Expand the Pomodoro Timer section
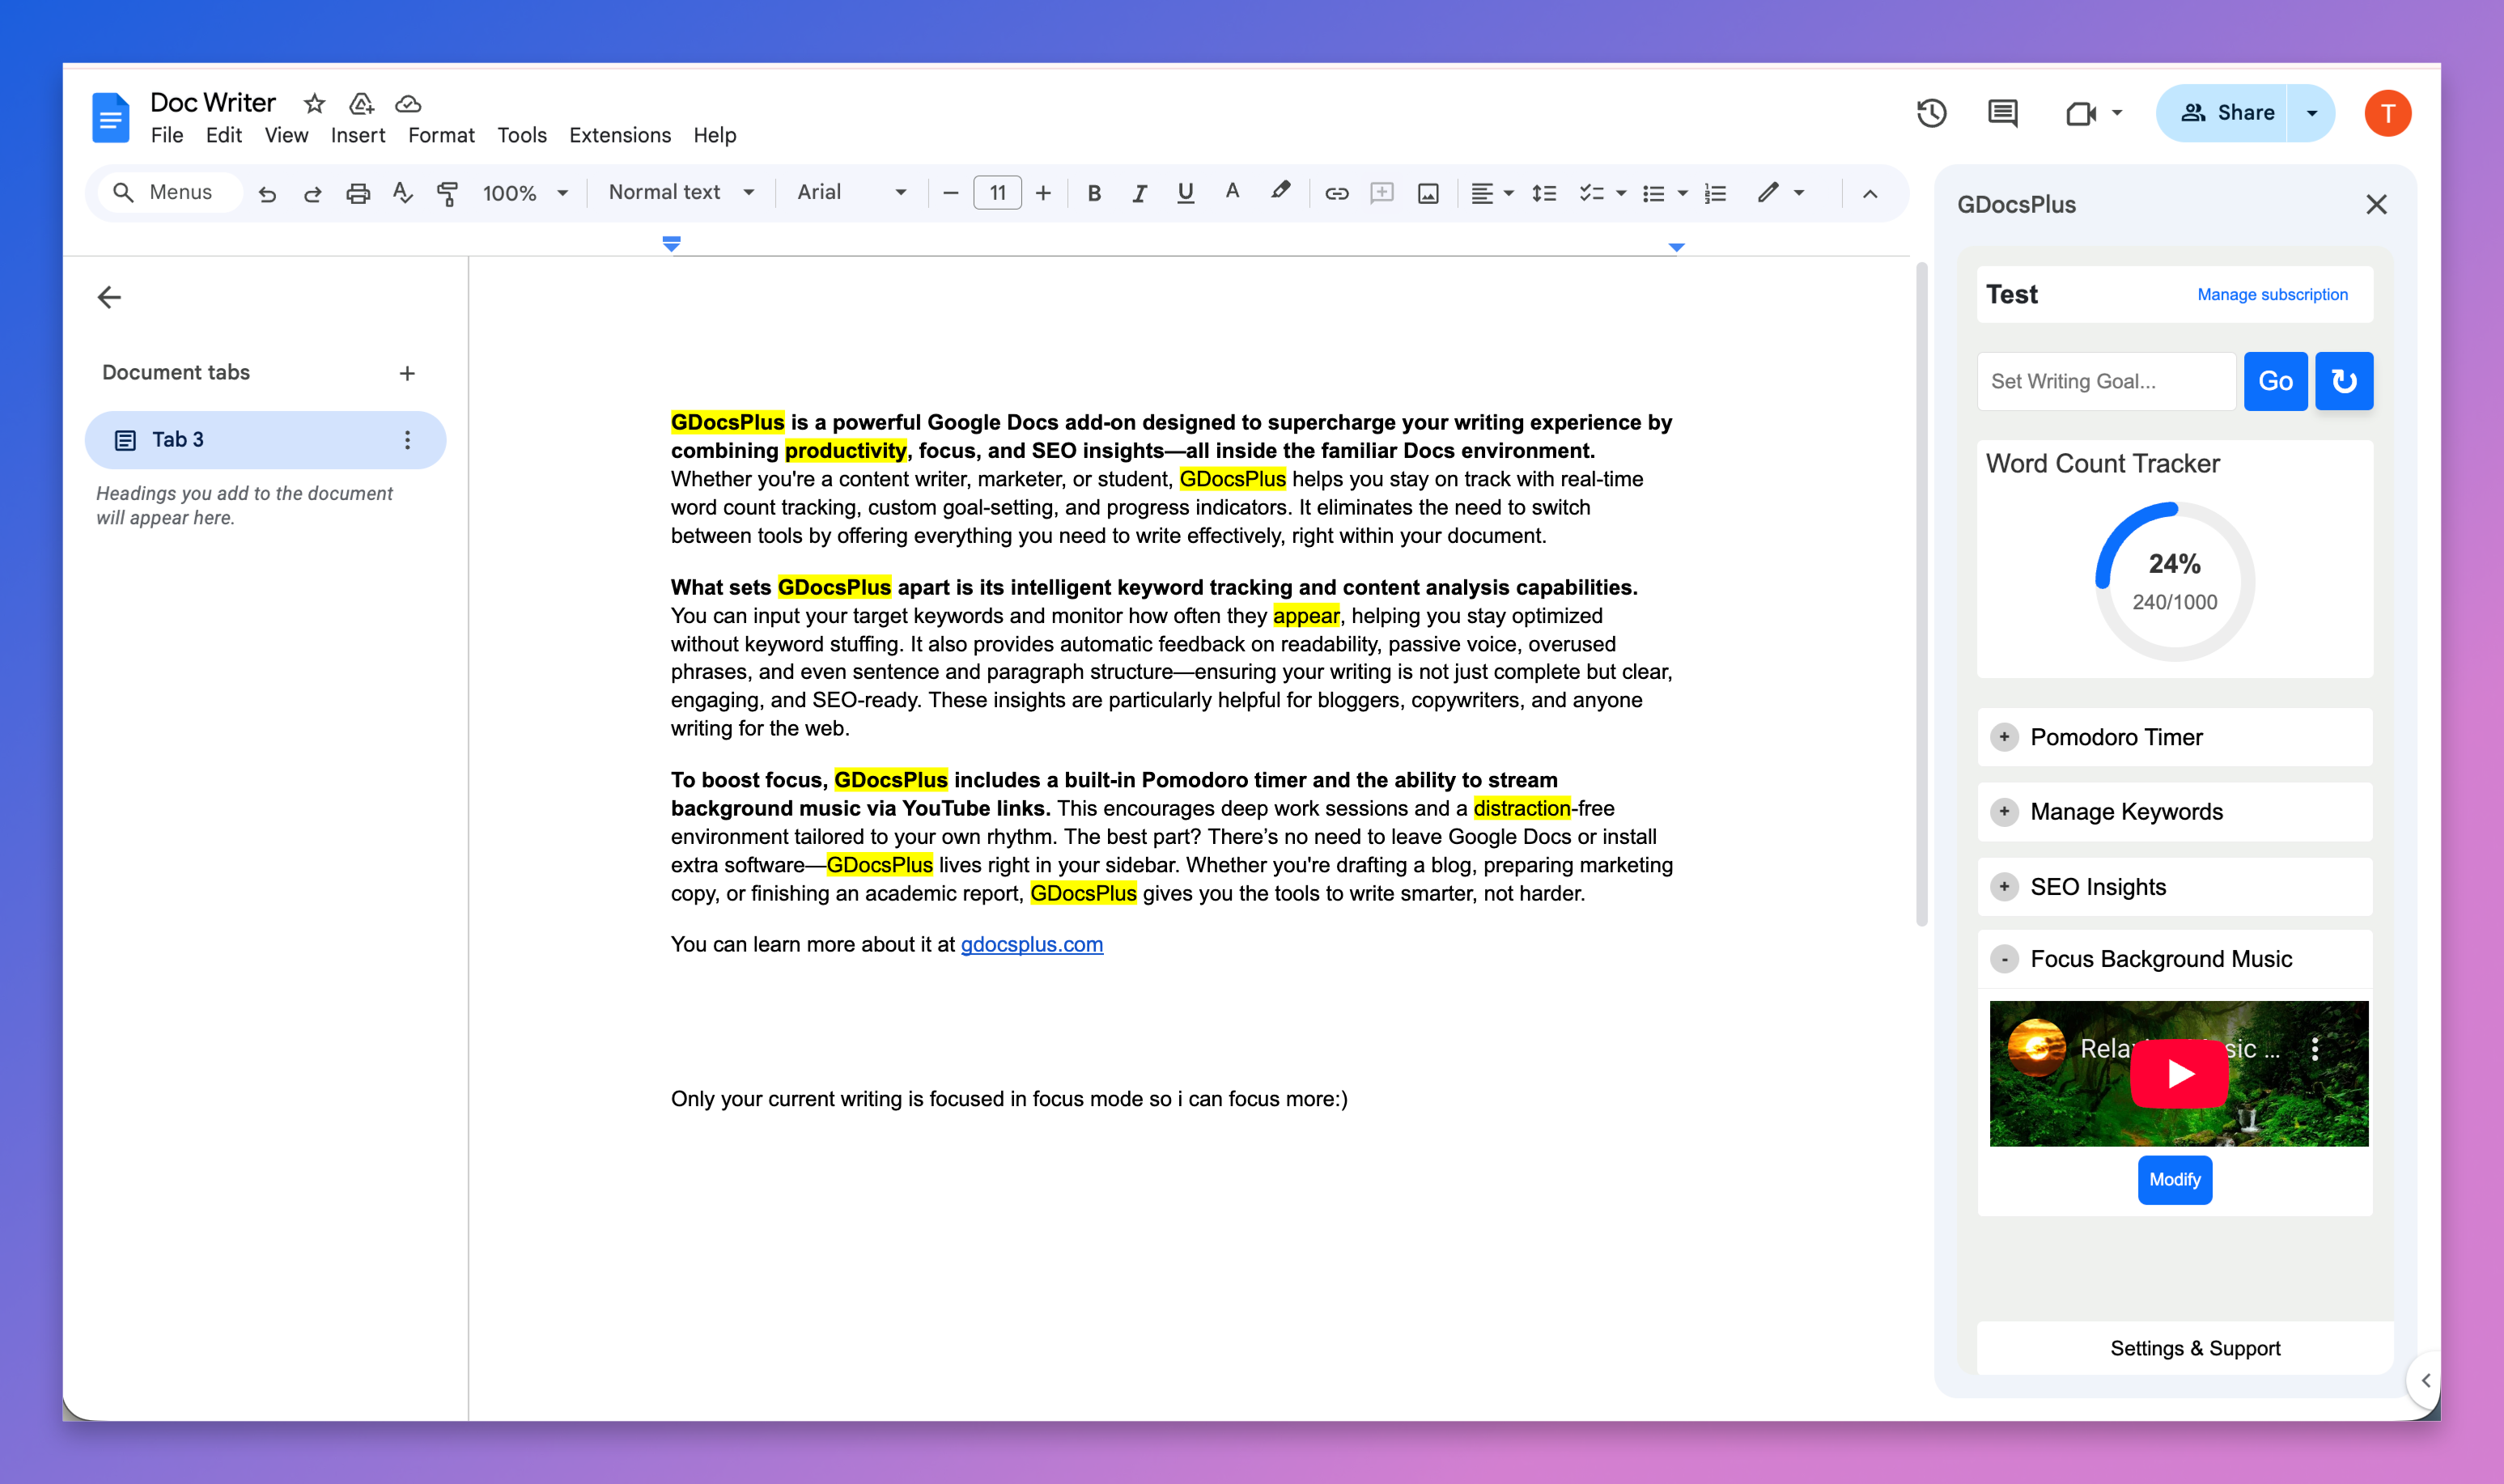Screen dimensions: 2504x1484 click(x=2004, y=737)
